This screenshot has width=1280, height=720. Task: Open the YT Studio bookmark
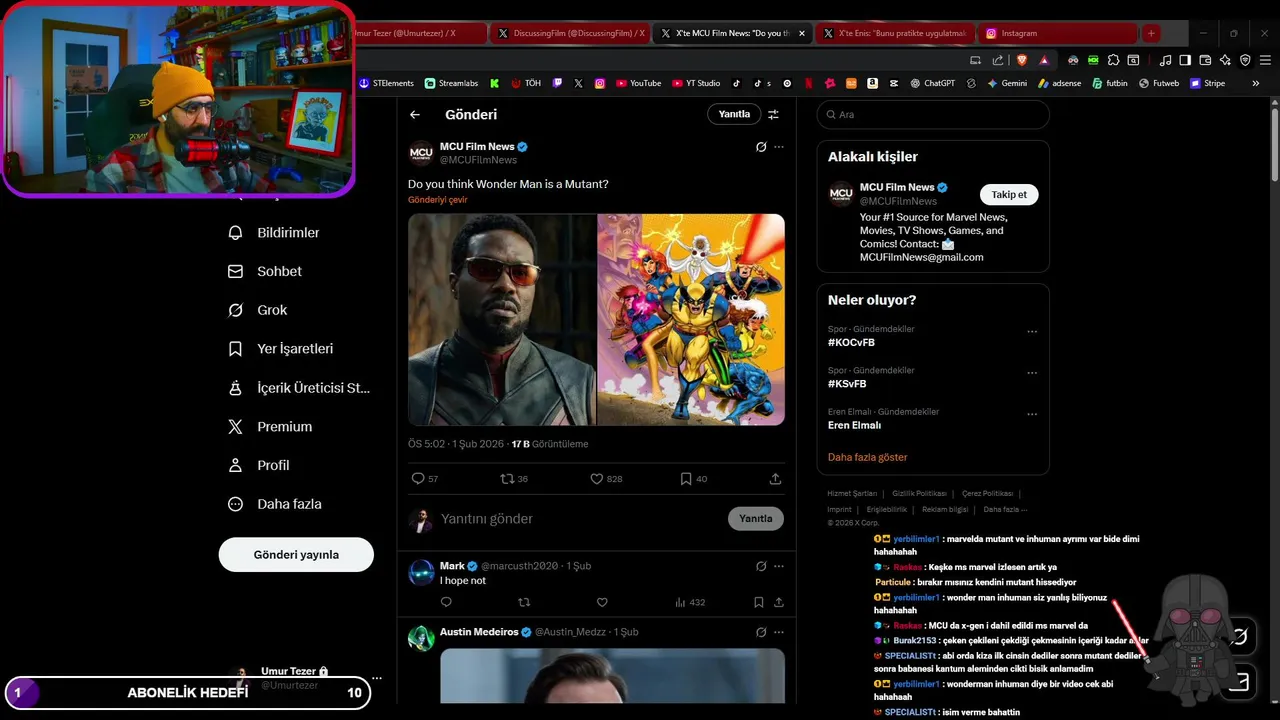pos(696,83)
